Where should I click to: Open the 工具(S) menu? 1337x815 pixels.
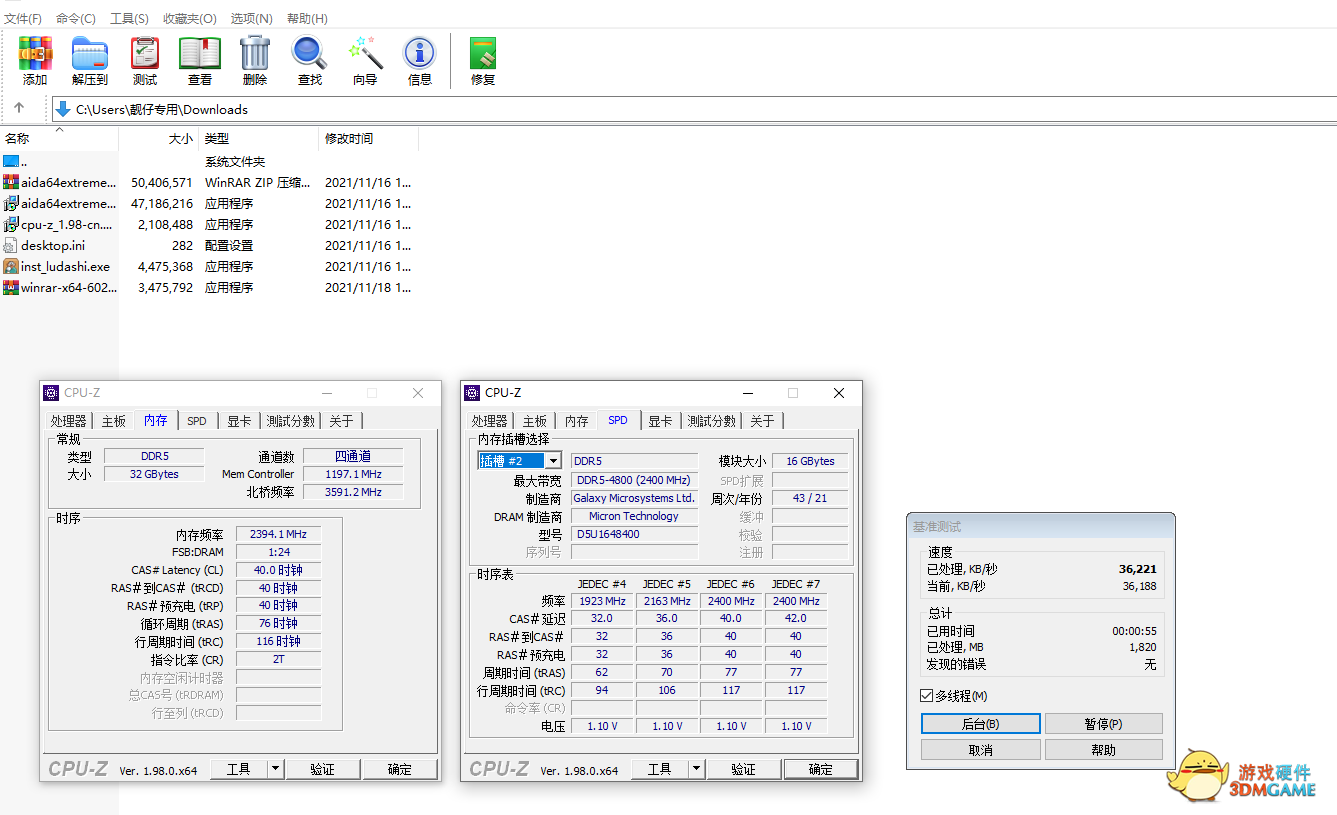(129, 18)
